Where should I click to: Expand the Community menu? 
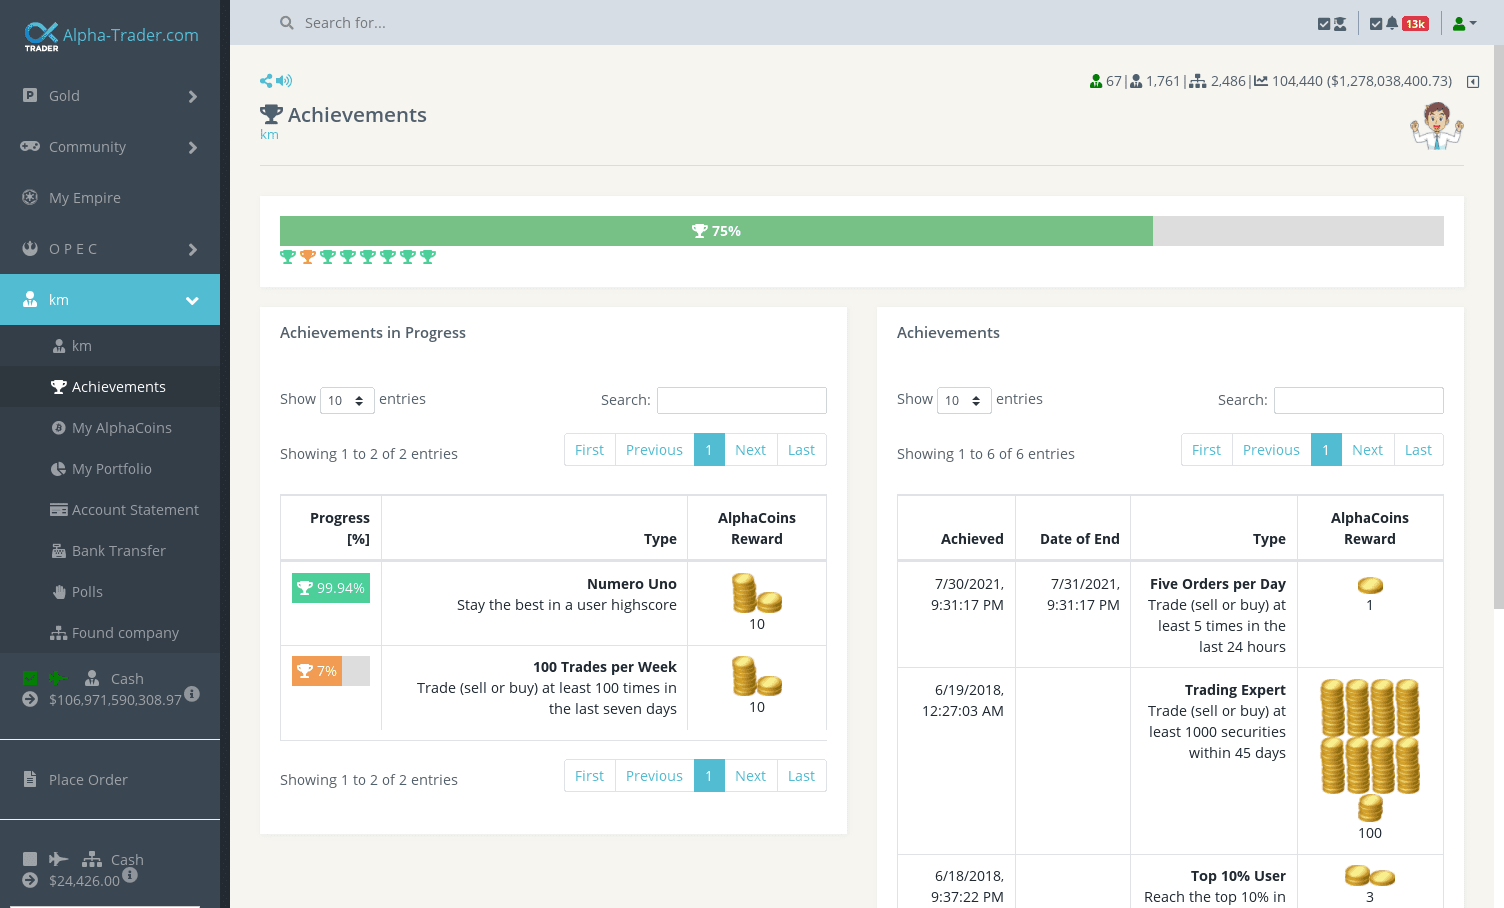[110, 147]
